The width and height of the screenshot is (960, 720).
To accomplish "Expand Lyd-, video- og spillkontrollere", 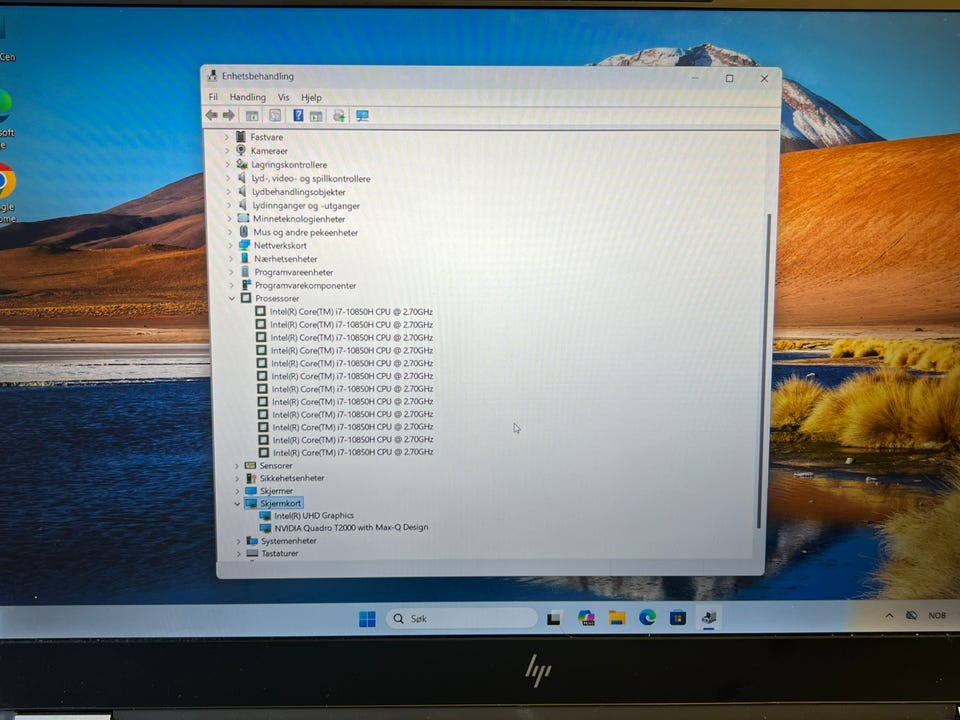I will coord(228,178).
